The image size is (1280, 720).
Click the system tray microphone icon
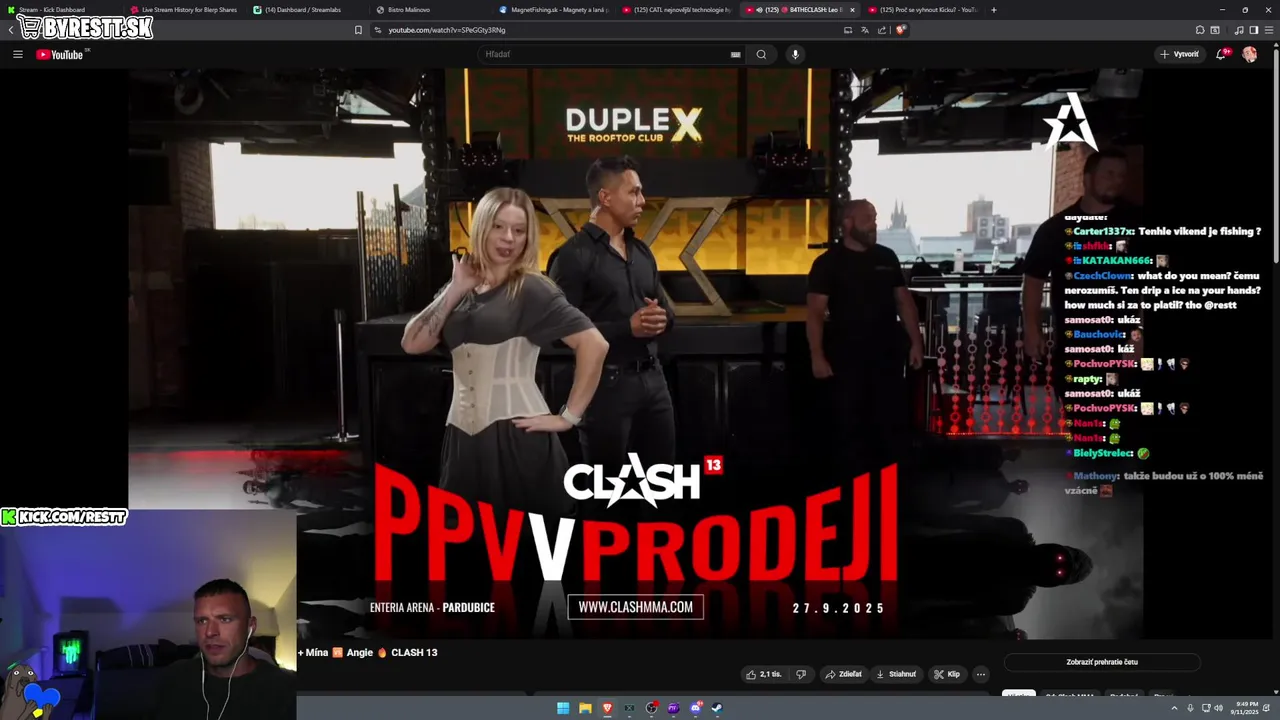[x=1190, y=708]
